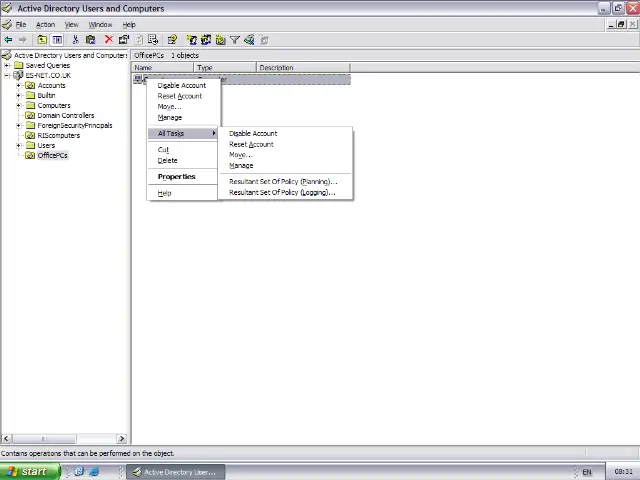Click the greyed Add to Group icon
Screen dimensions: 640x480
click(264, 40)
